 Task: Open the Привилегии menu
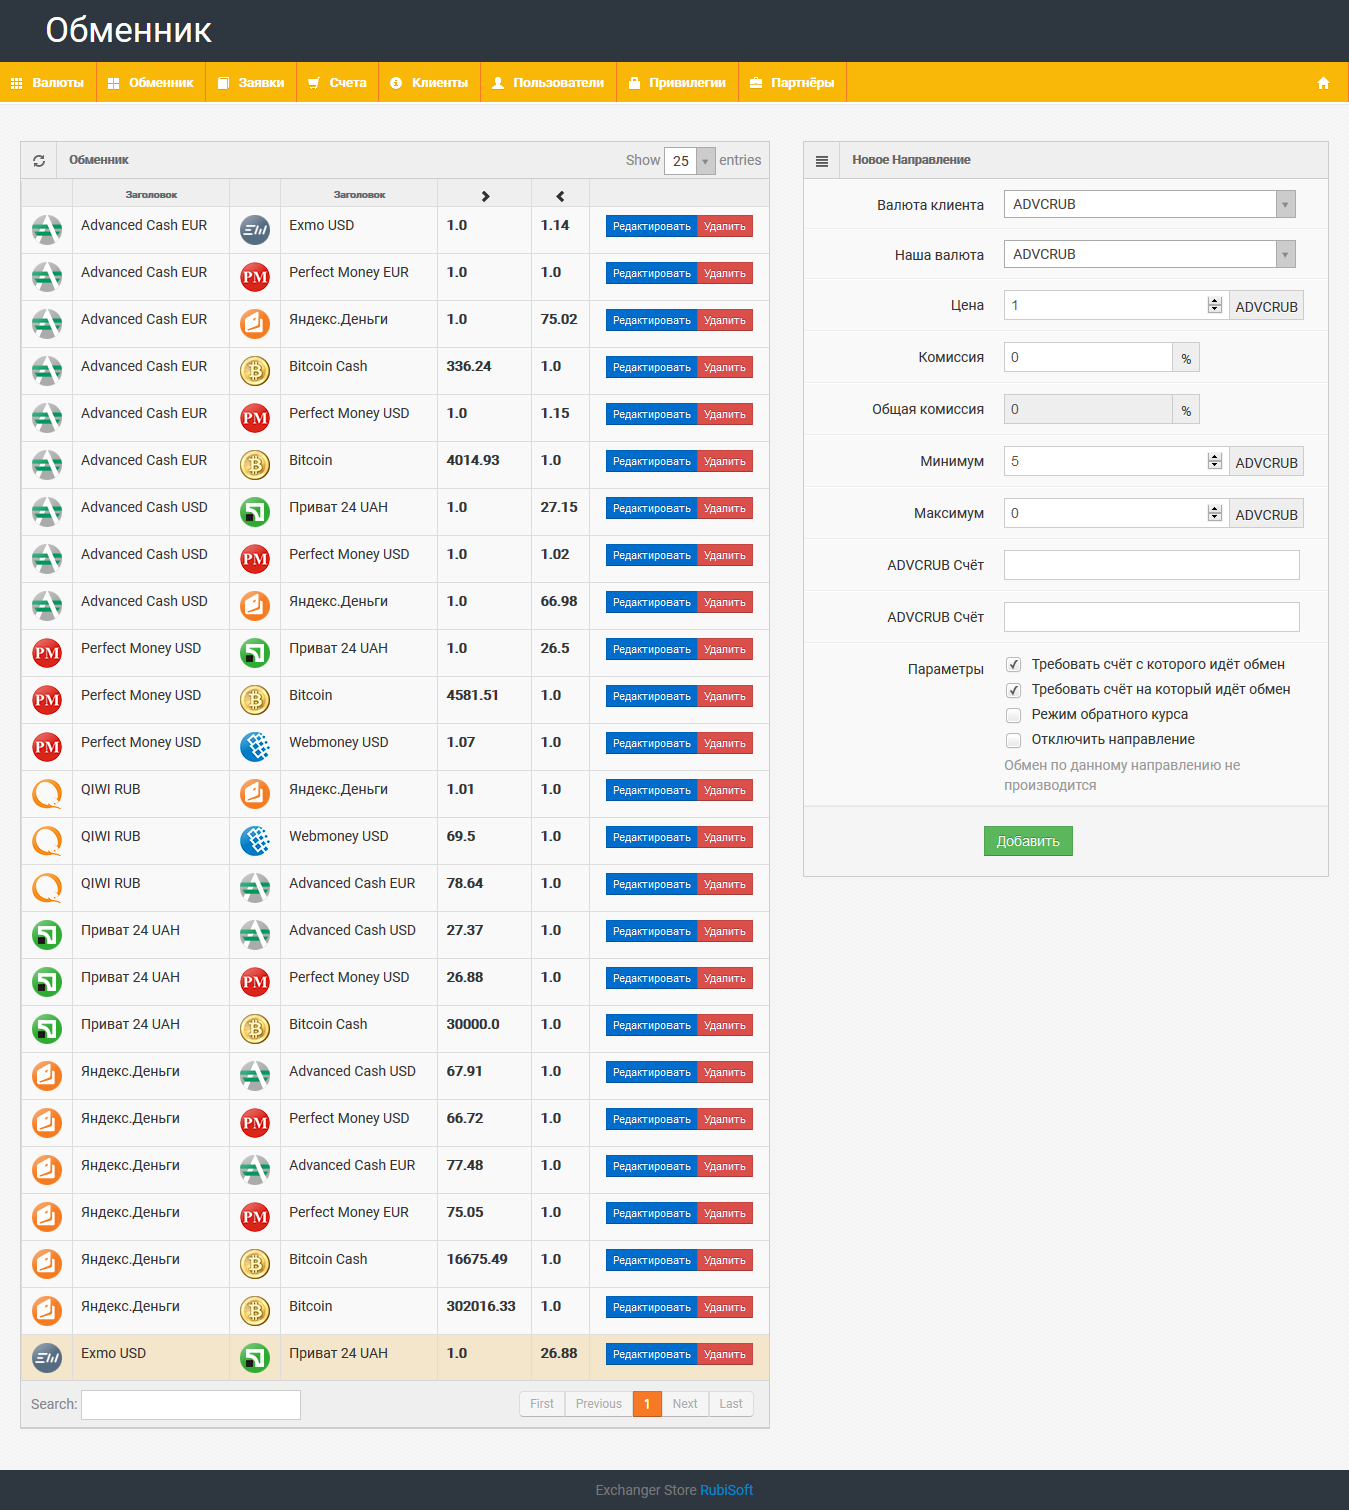click(678, 83)
